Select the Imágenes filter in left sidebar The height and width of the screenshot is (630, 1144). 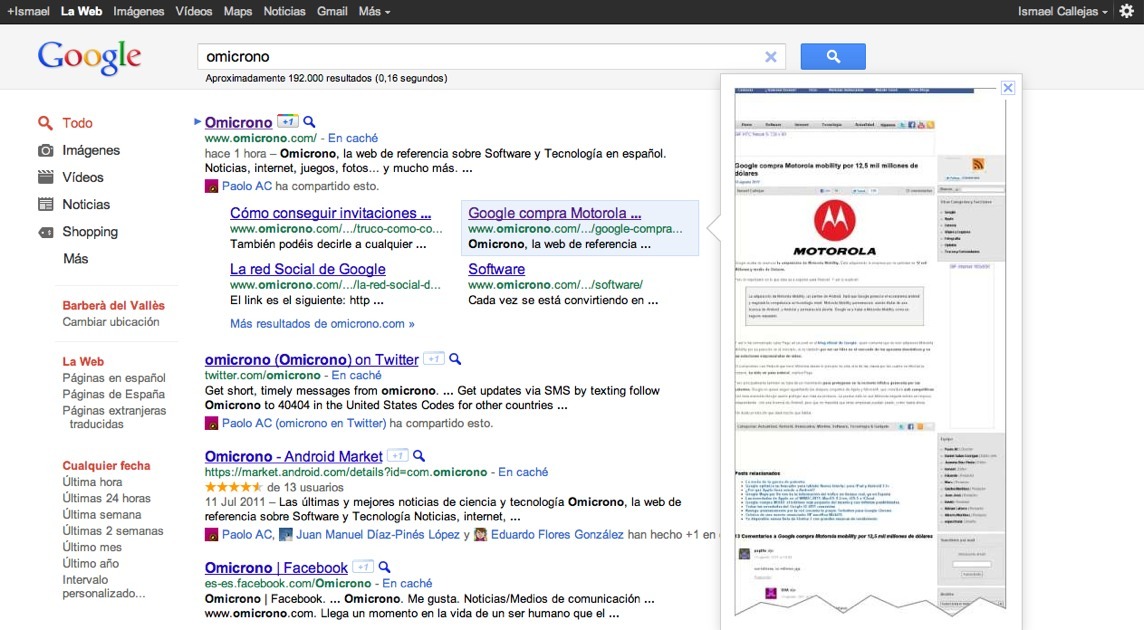91,150
